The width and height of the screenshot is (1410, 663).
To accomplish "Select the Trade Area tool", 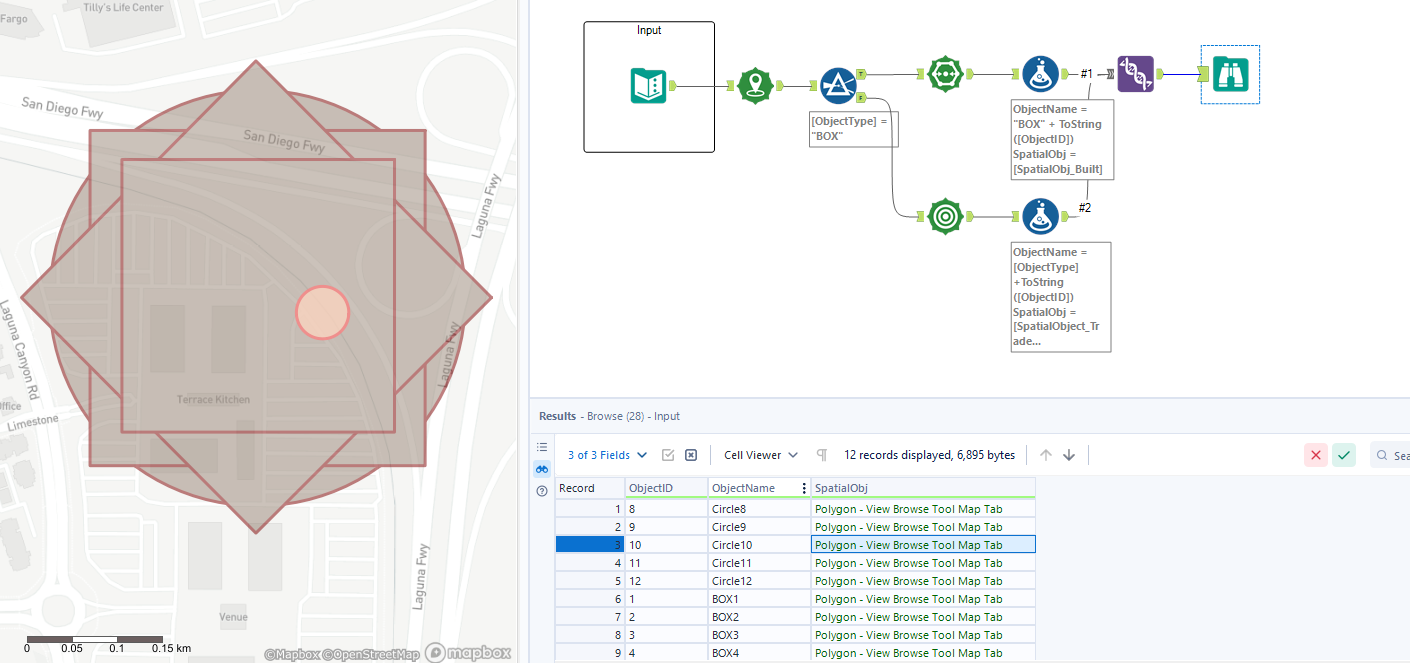I will [945, 216].
